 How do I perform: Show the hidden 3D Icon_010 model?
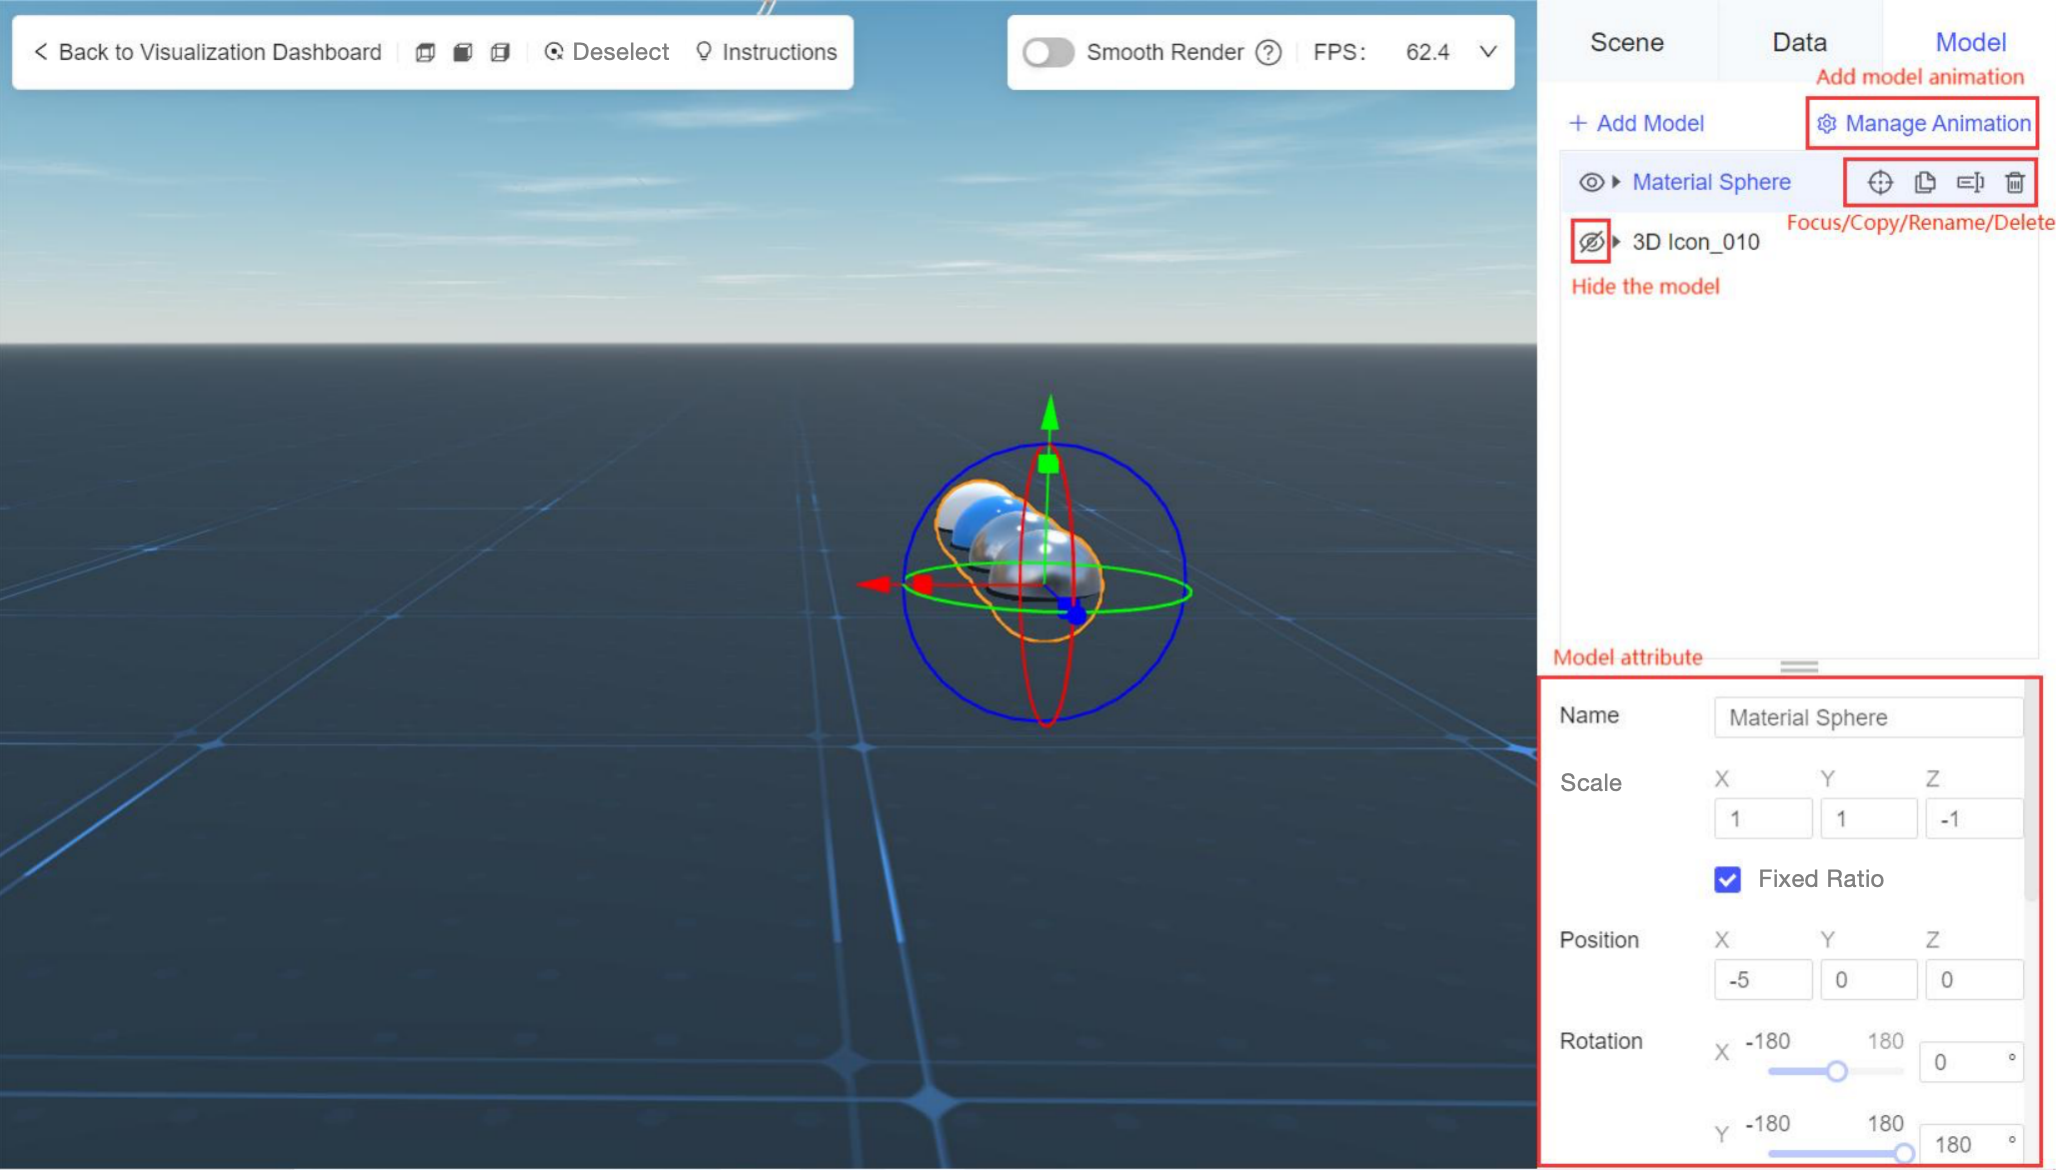tap(1589, 241)
